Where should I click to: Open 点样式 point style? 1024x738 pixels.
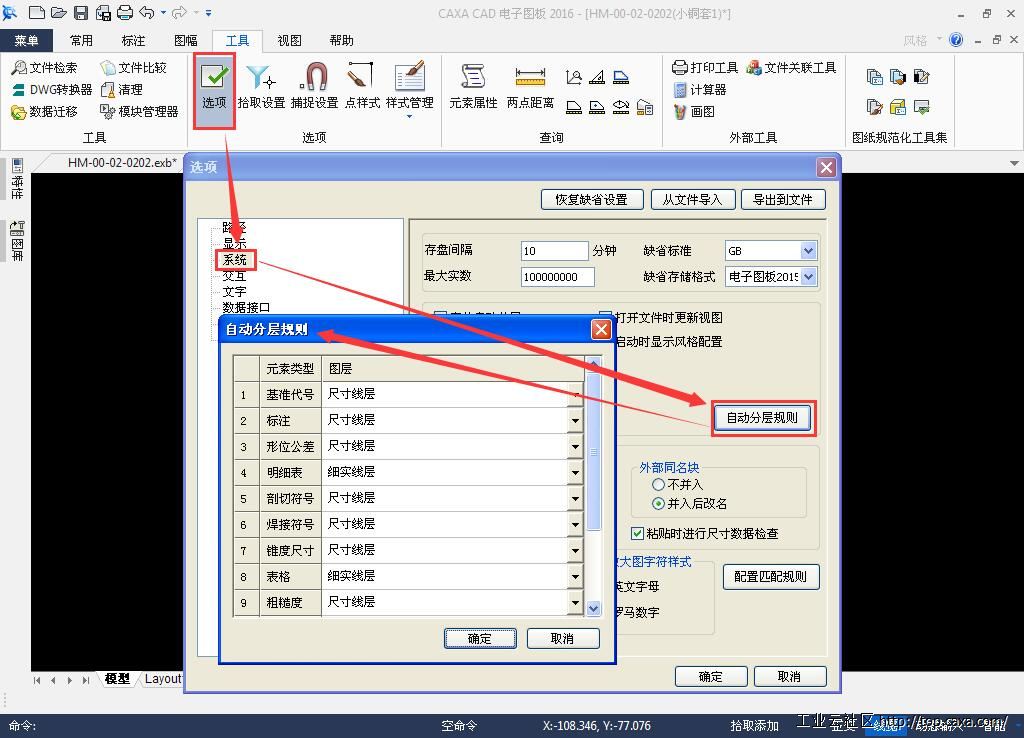[x=362, y=86]
